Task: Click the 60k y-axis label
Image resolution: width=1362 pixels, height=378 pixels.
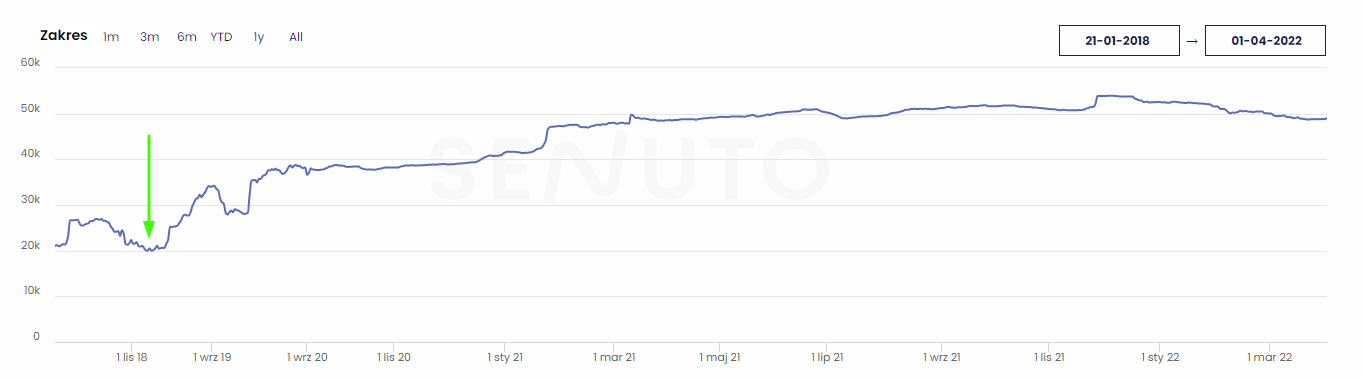Action: click(x=30, y=62)
